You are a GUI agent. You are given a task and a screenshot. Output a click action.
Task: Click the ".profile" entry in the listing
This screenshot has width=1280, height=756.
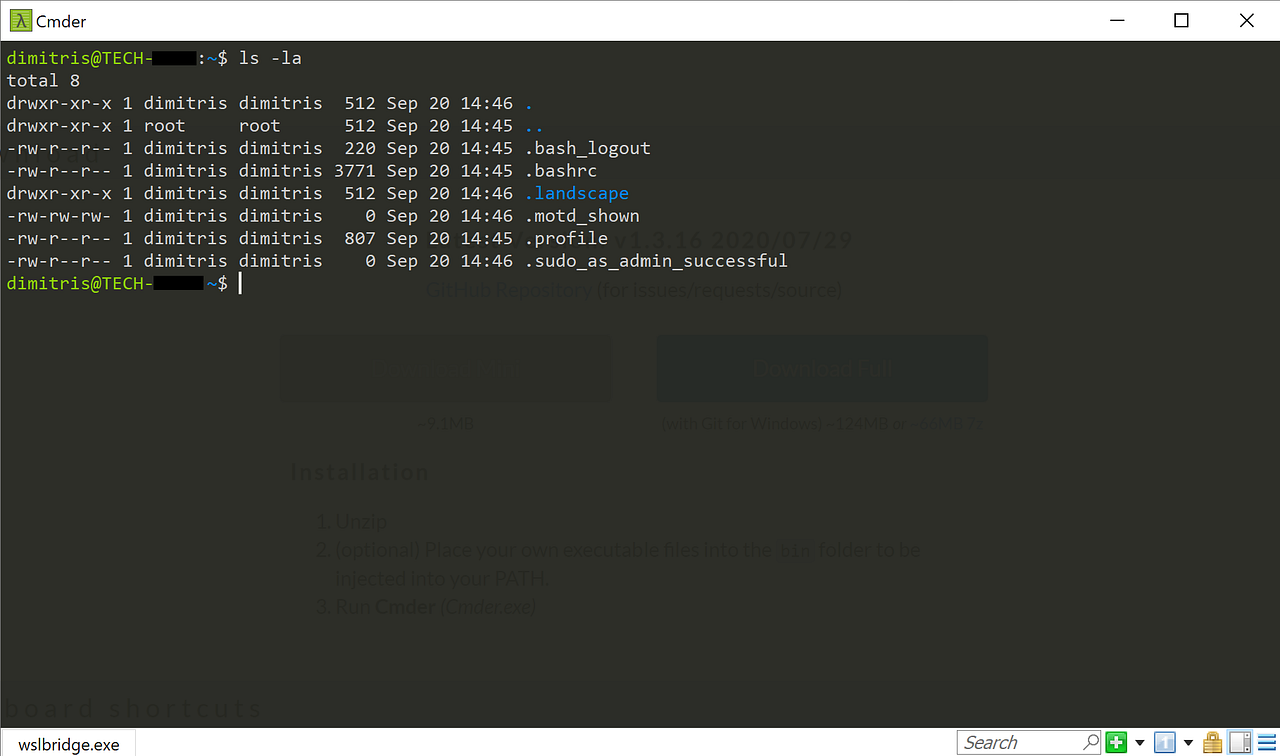[566, 238]
